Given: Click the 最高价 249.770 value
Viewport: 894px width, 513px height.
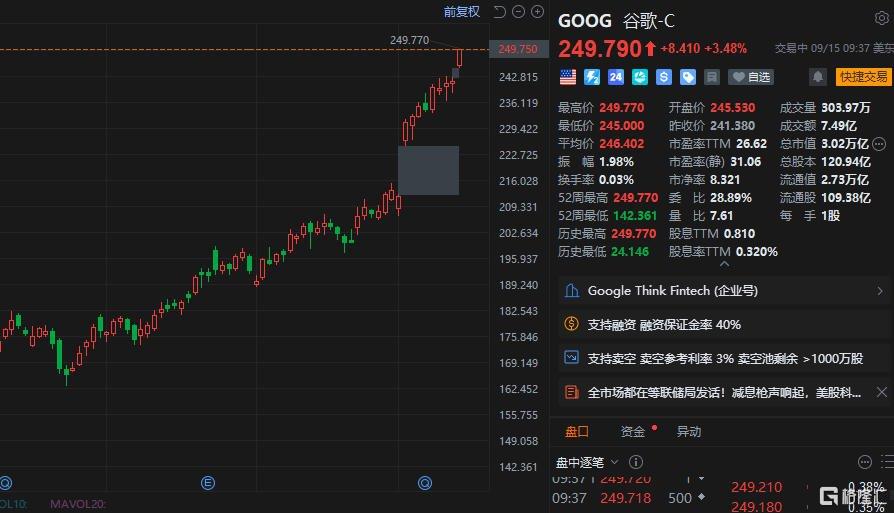Looking at the screenshot, I should coord(621,108).
